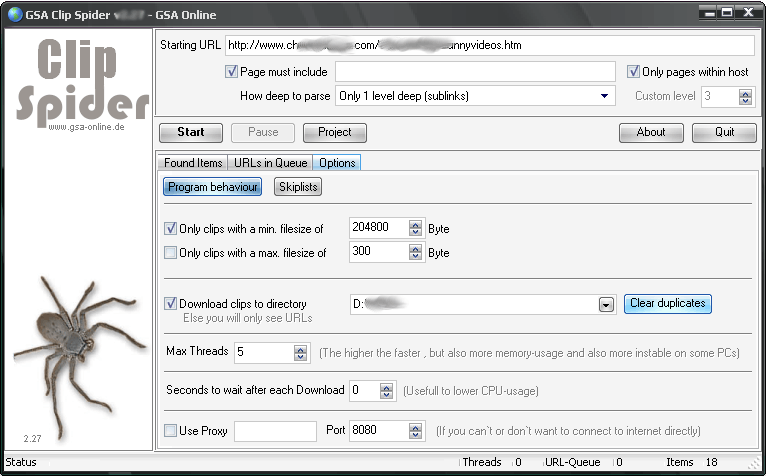Click the spider image in the sidebar
Screen dimensions: 766x476
point(80,357)
